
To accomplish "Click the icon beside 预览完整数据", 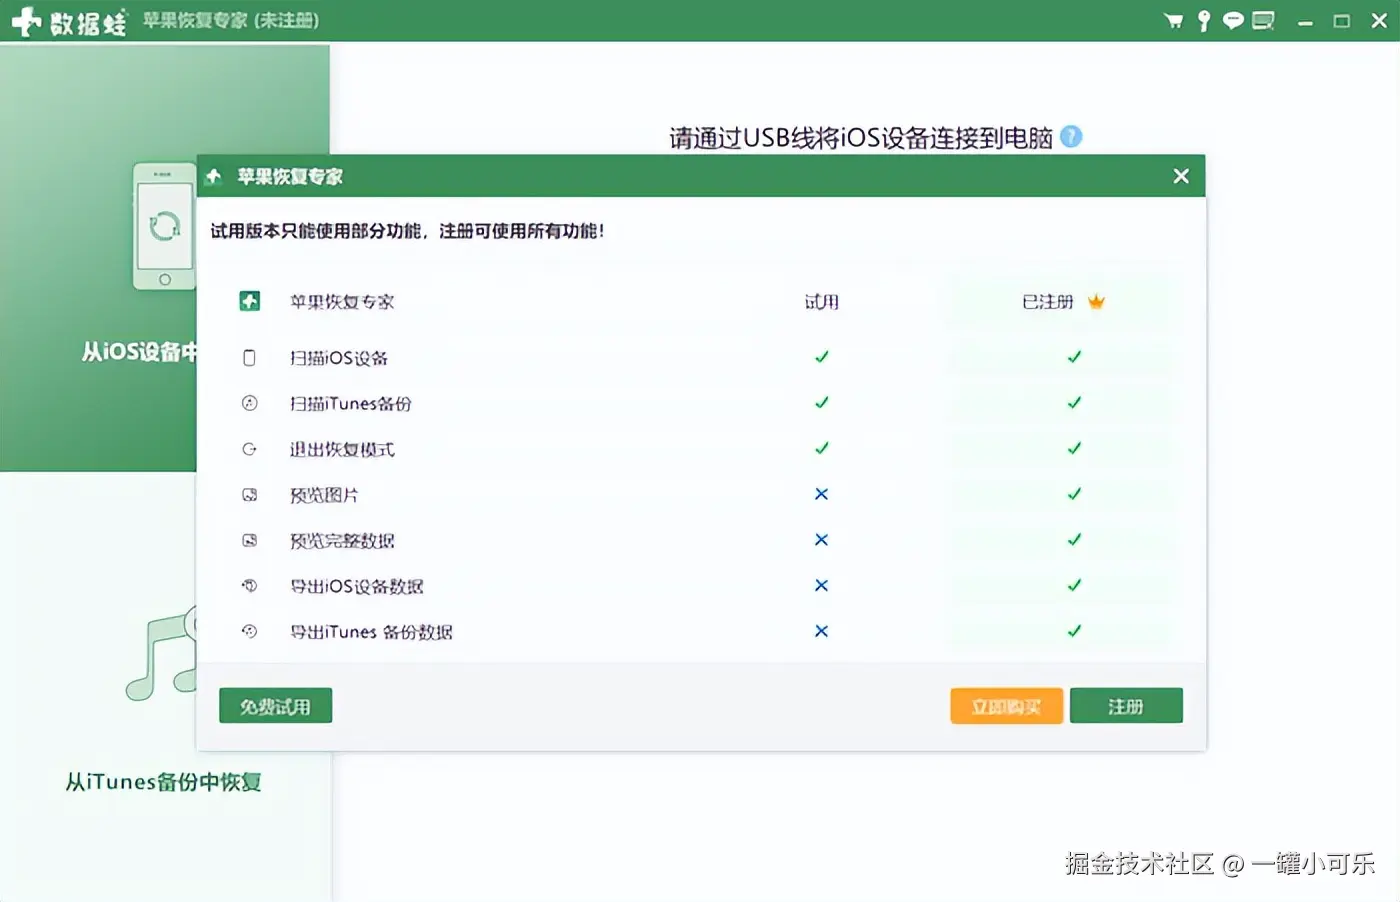I will (x=250, y=541).
